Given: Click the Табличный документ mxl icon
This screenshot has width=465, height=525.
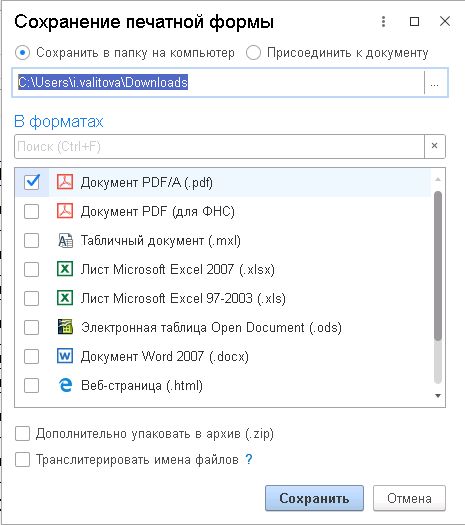Looking at the screenshot, I should pos(65,240).
